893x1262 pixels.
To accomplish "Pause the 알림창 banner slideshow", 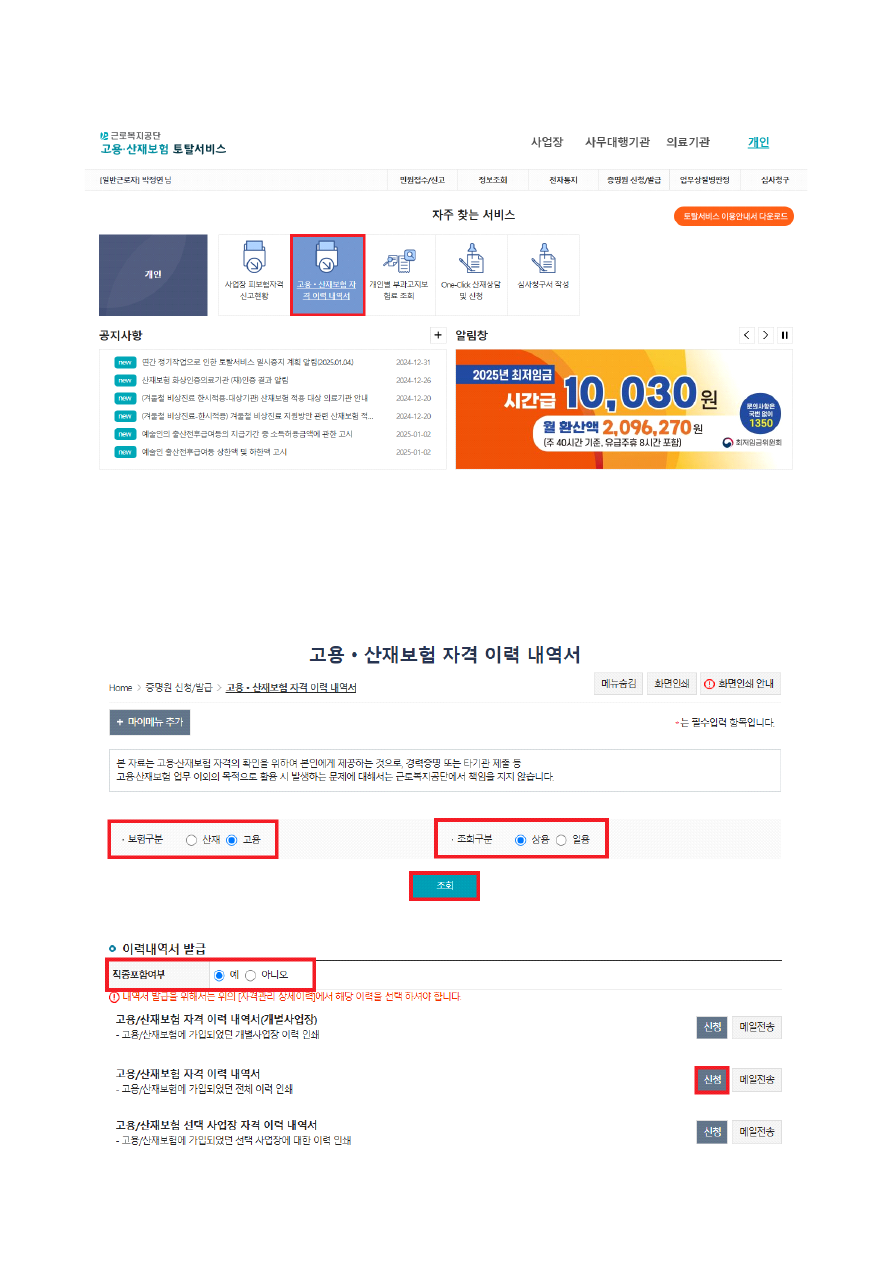I will 785,335.
